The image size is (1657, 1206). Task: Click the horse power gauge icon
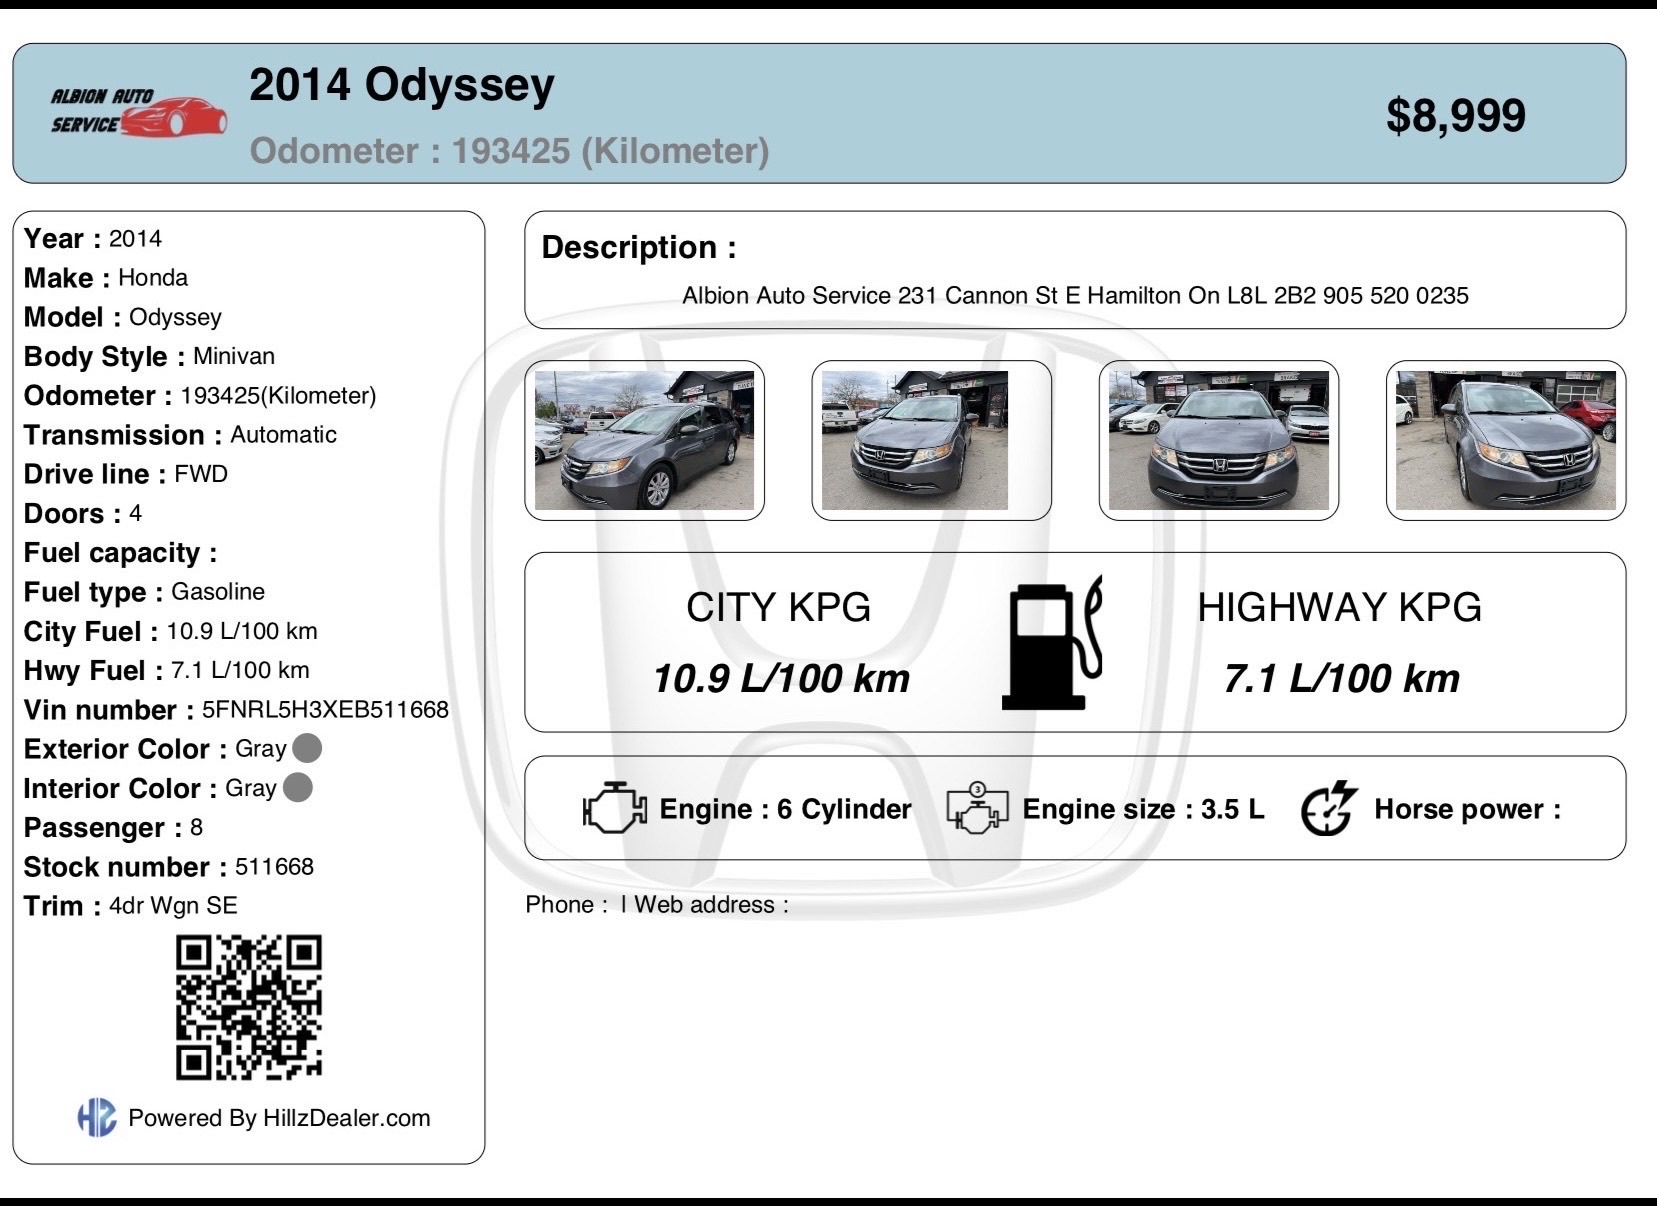coord(1329,808)
